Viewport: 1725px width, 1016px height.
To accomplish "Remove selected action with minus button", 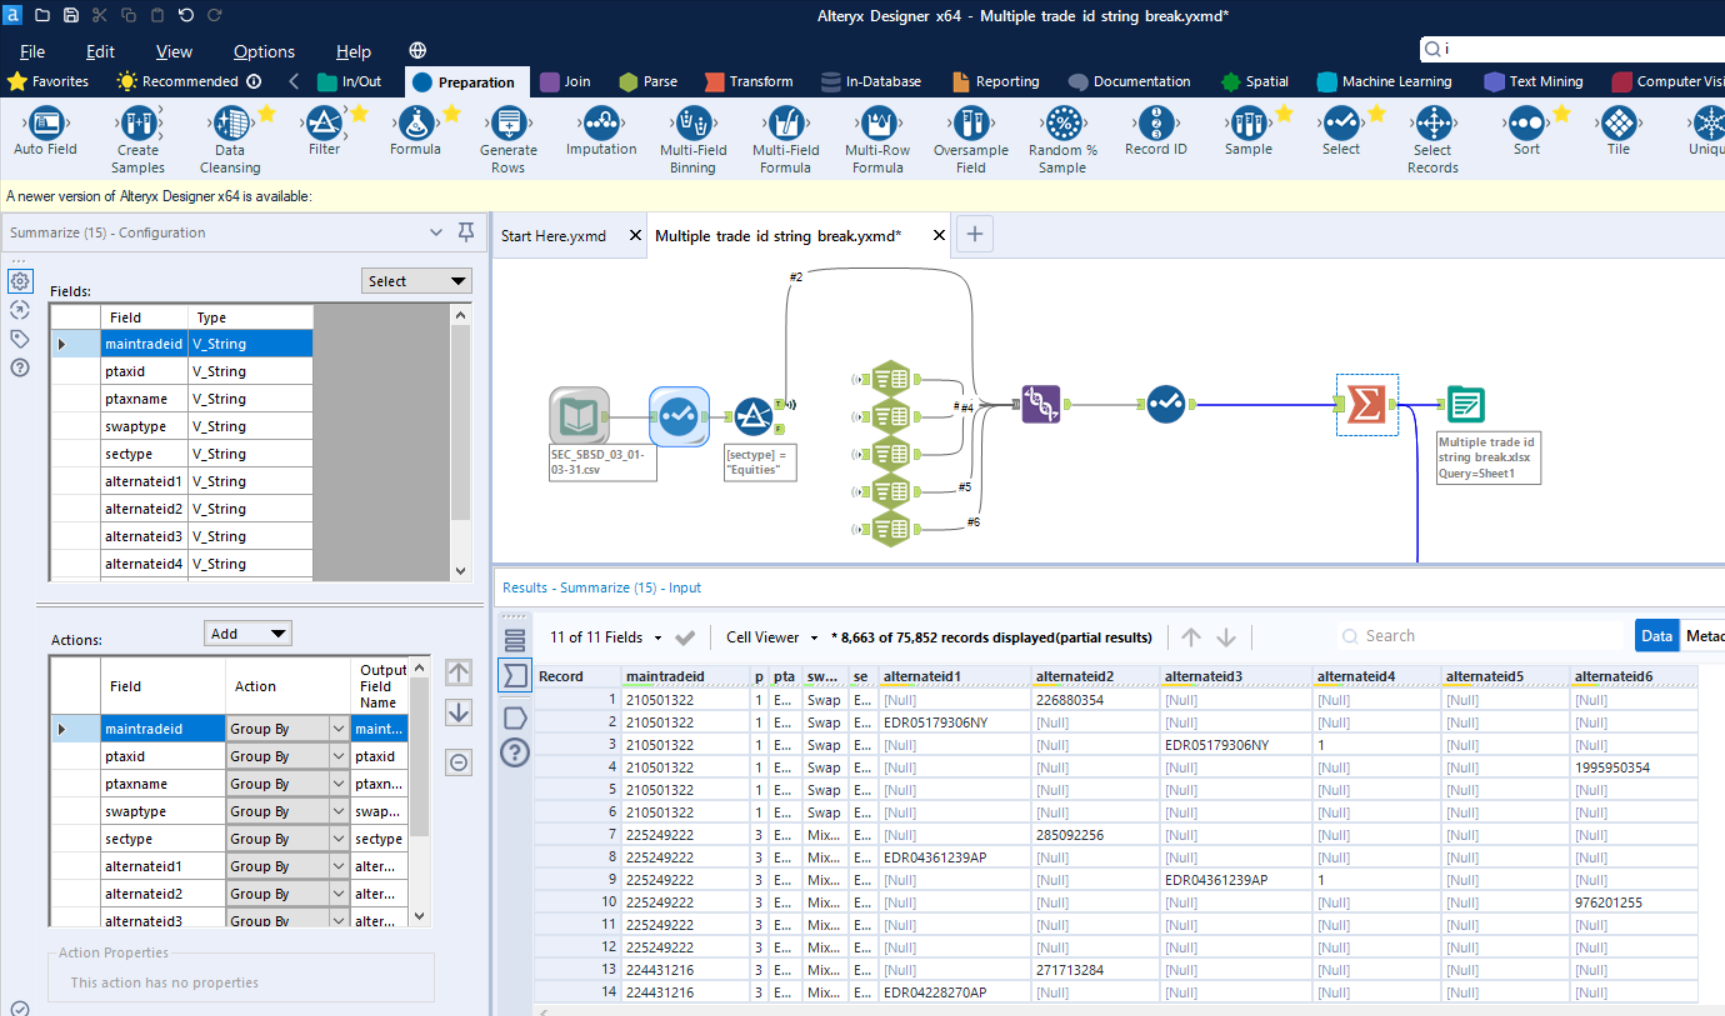I will coord(458,763).
